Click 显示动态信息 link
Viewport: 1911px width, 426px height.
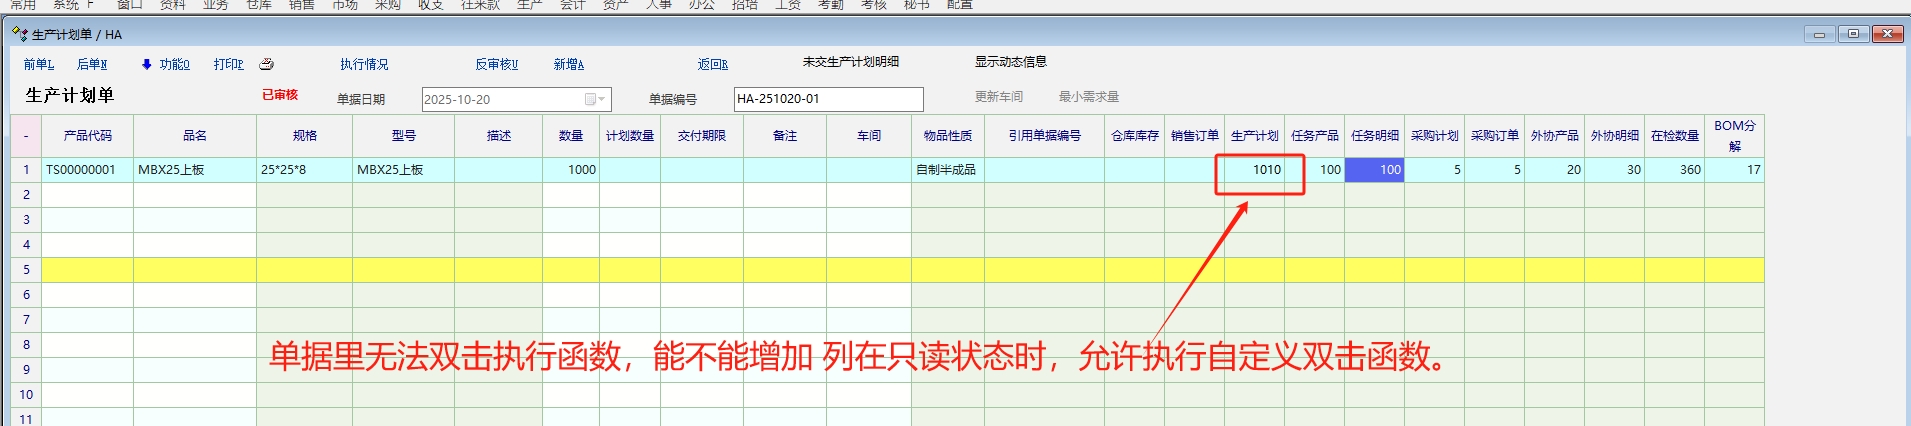tap(1010, 62)
